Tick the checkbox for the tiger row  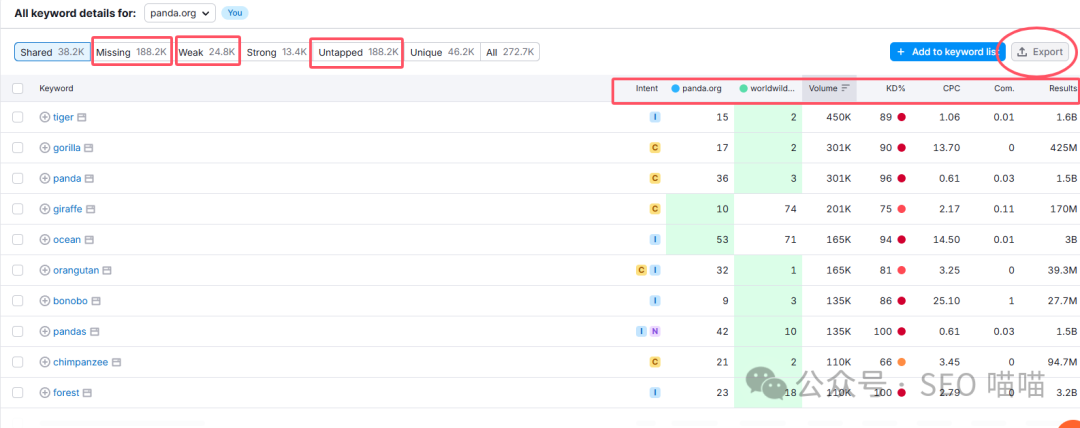(17, 117)
